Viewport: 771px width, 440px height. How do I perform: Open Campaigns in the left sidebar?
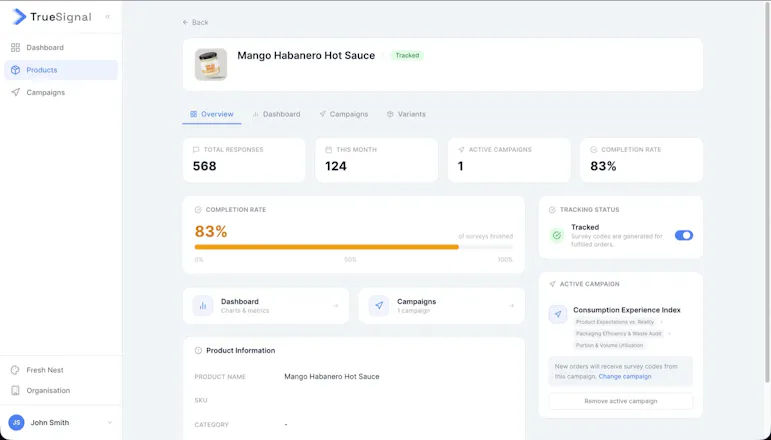click(61, 92)
